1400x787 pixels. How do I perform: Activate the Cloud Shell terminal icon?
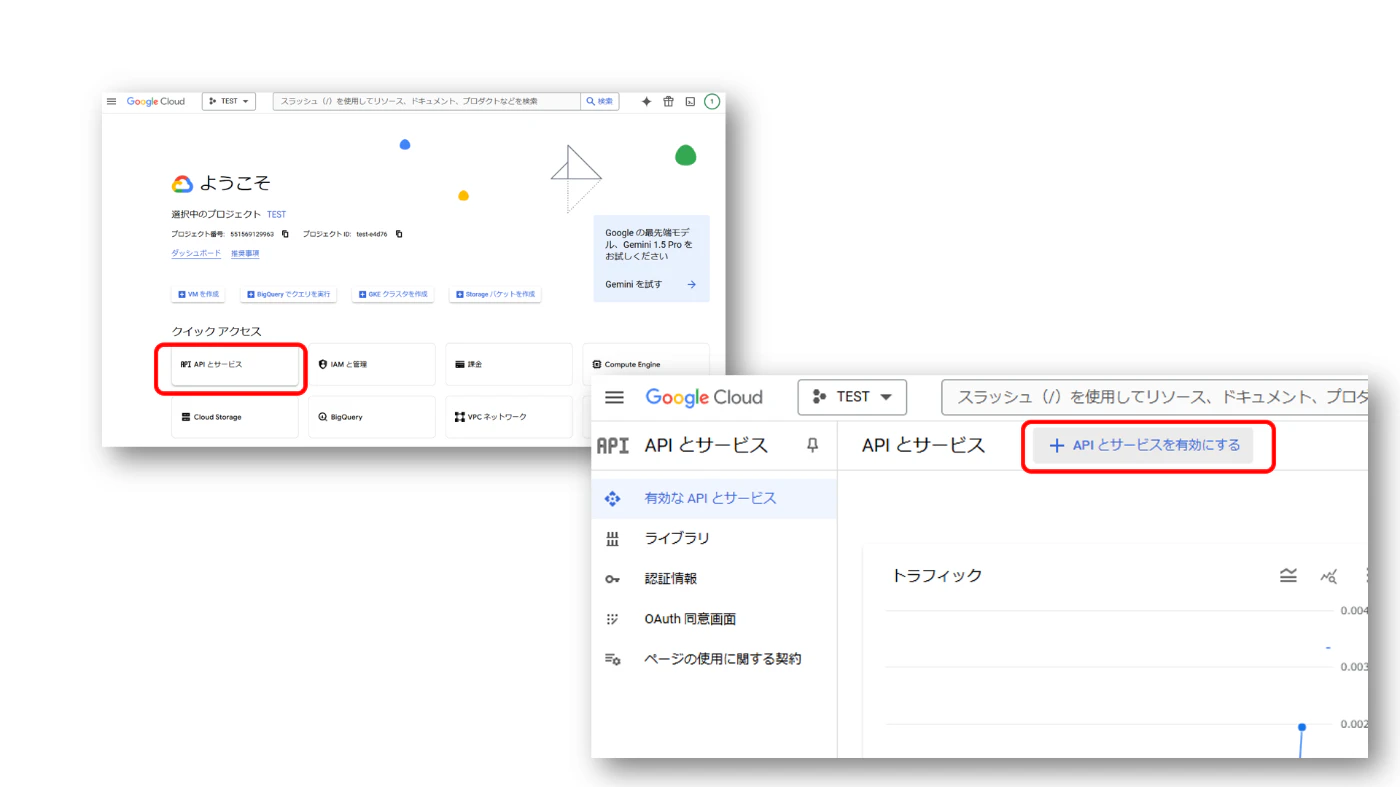pos(690,101)
